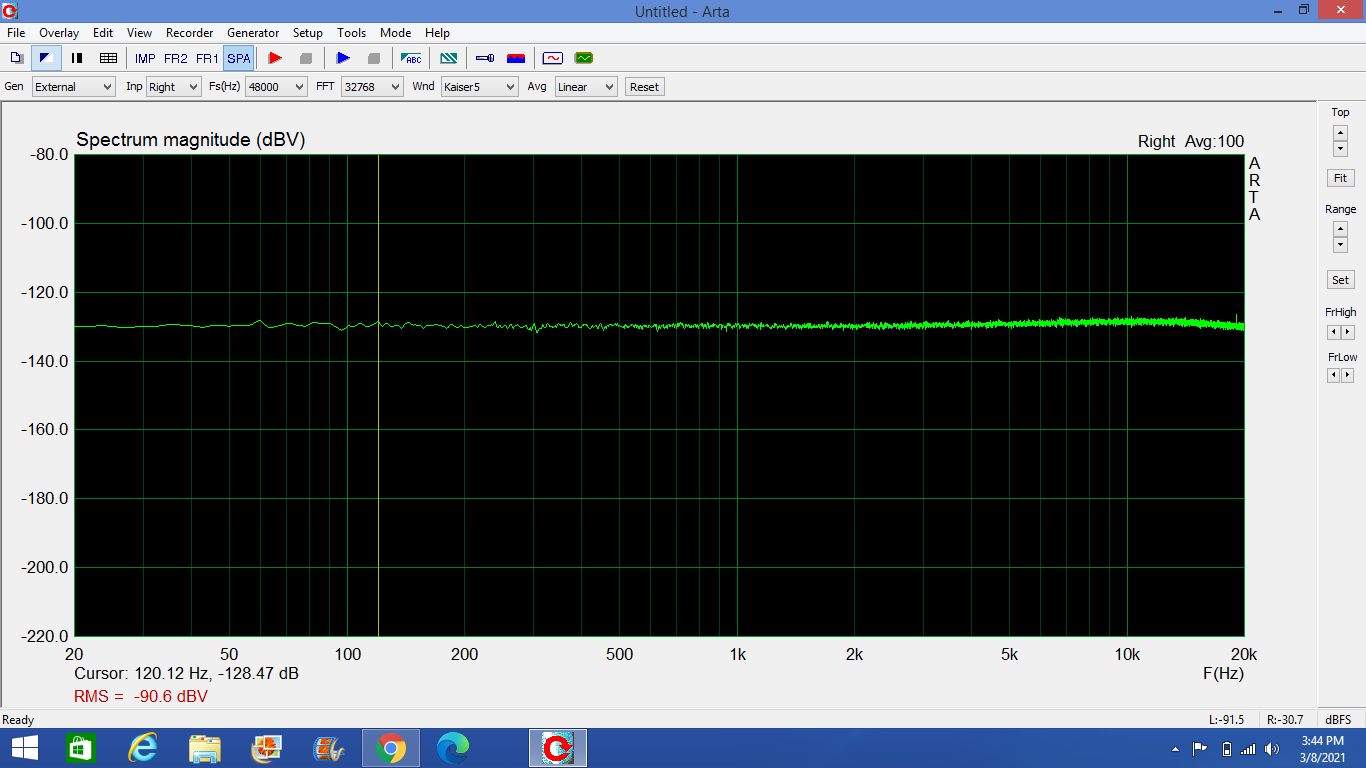Open the Recorder menu
This screenshot has width=1366, height=768.
coord(190,33)
